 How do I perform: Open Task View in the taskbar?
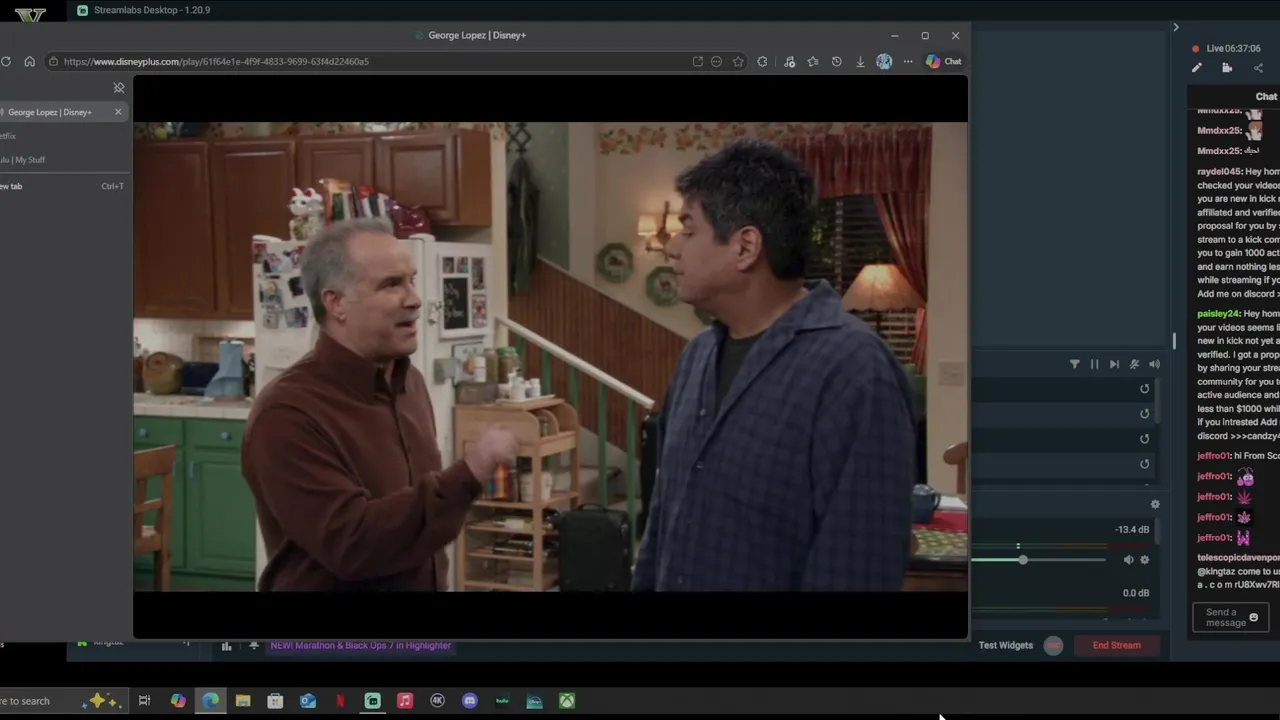(144, 701)
